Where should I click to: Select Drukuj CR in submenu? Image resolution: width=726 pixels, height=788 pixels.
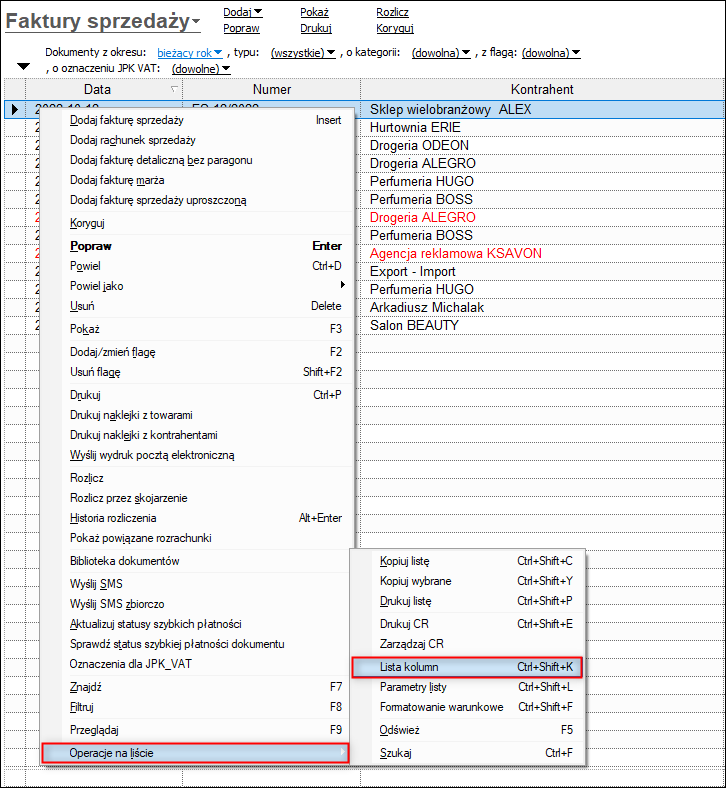tap(468, 624)
